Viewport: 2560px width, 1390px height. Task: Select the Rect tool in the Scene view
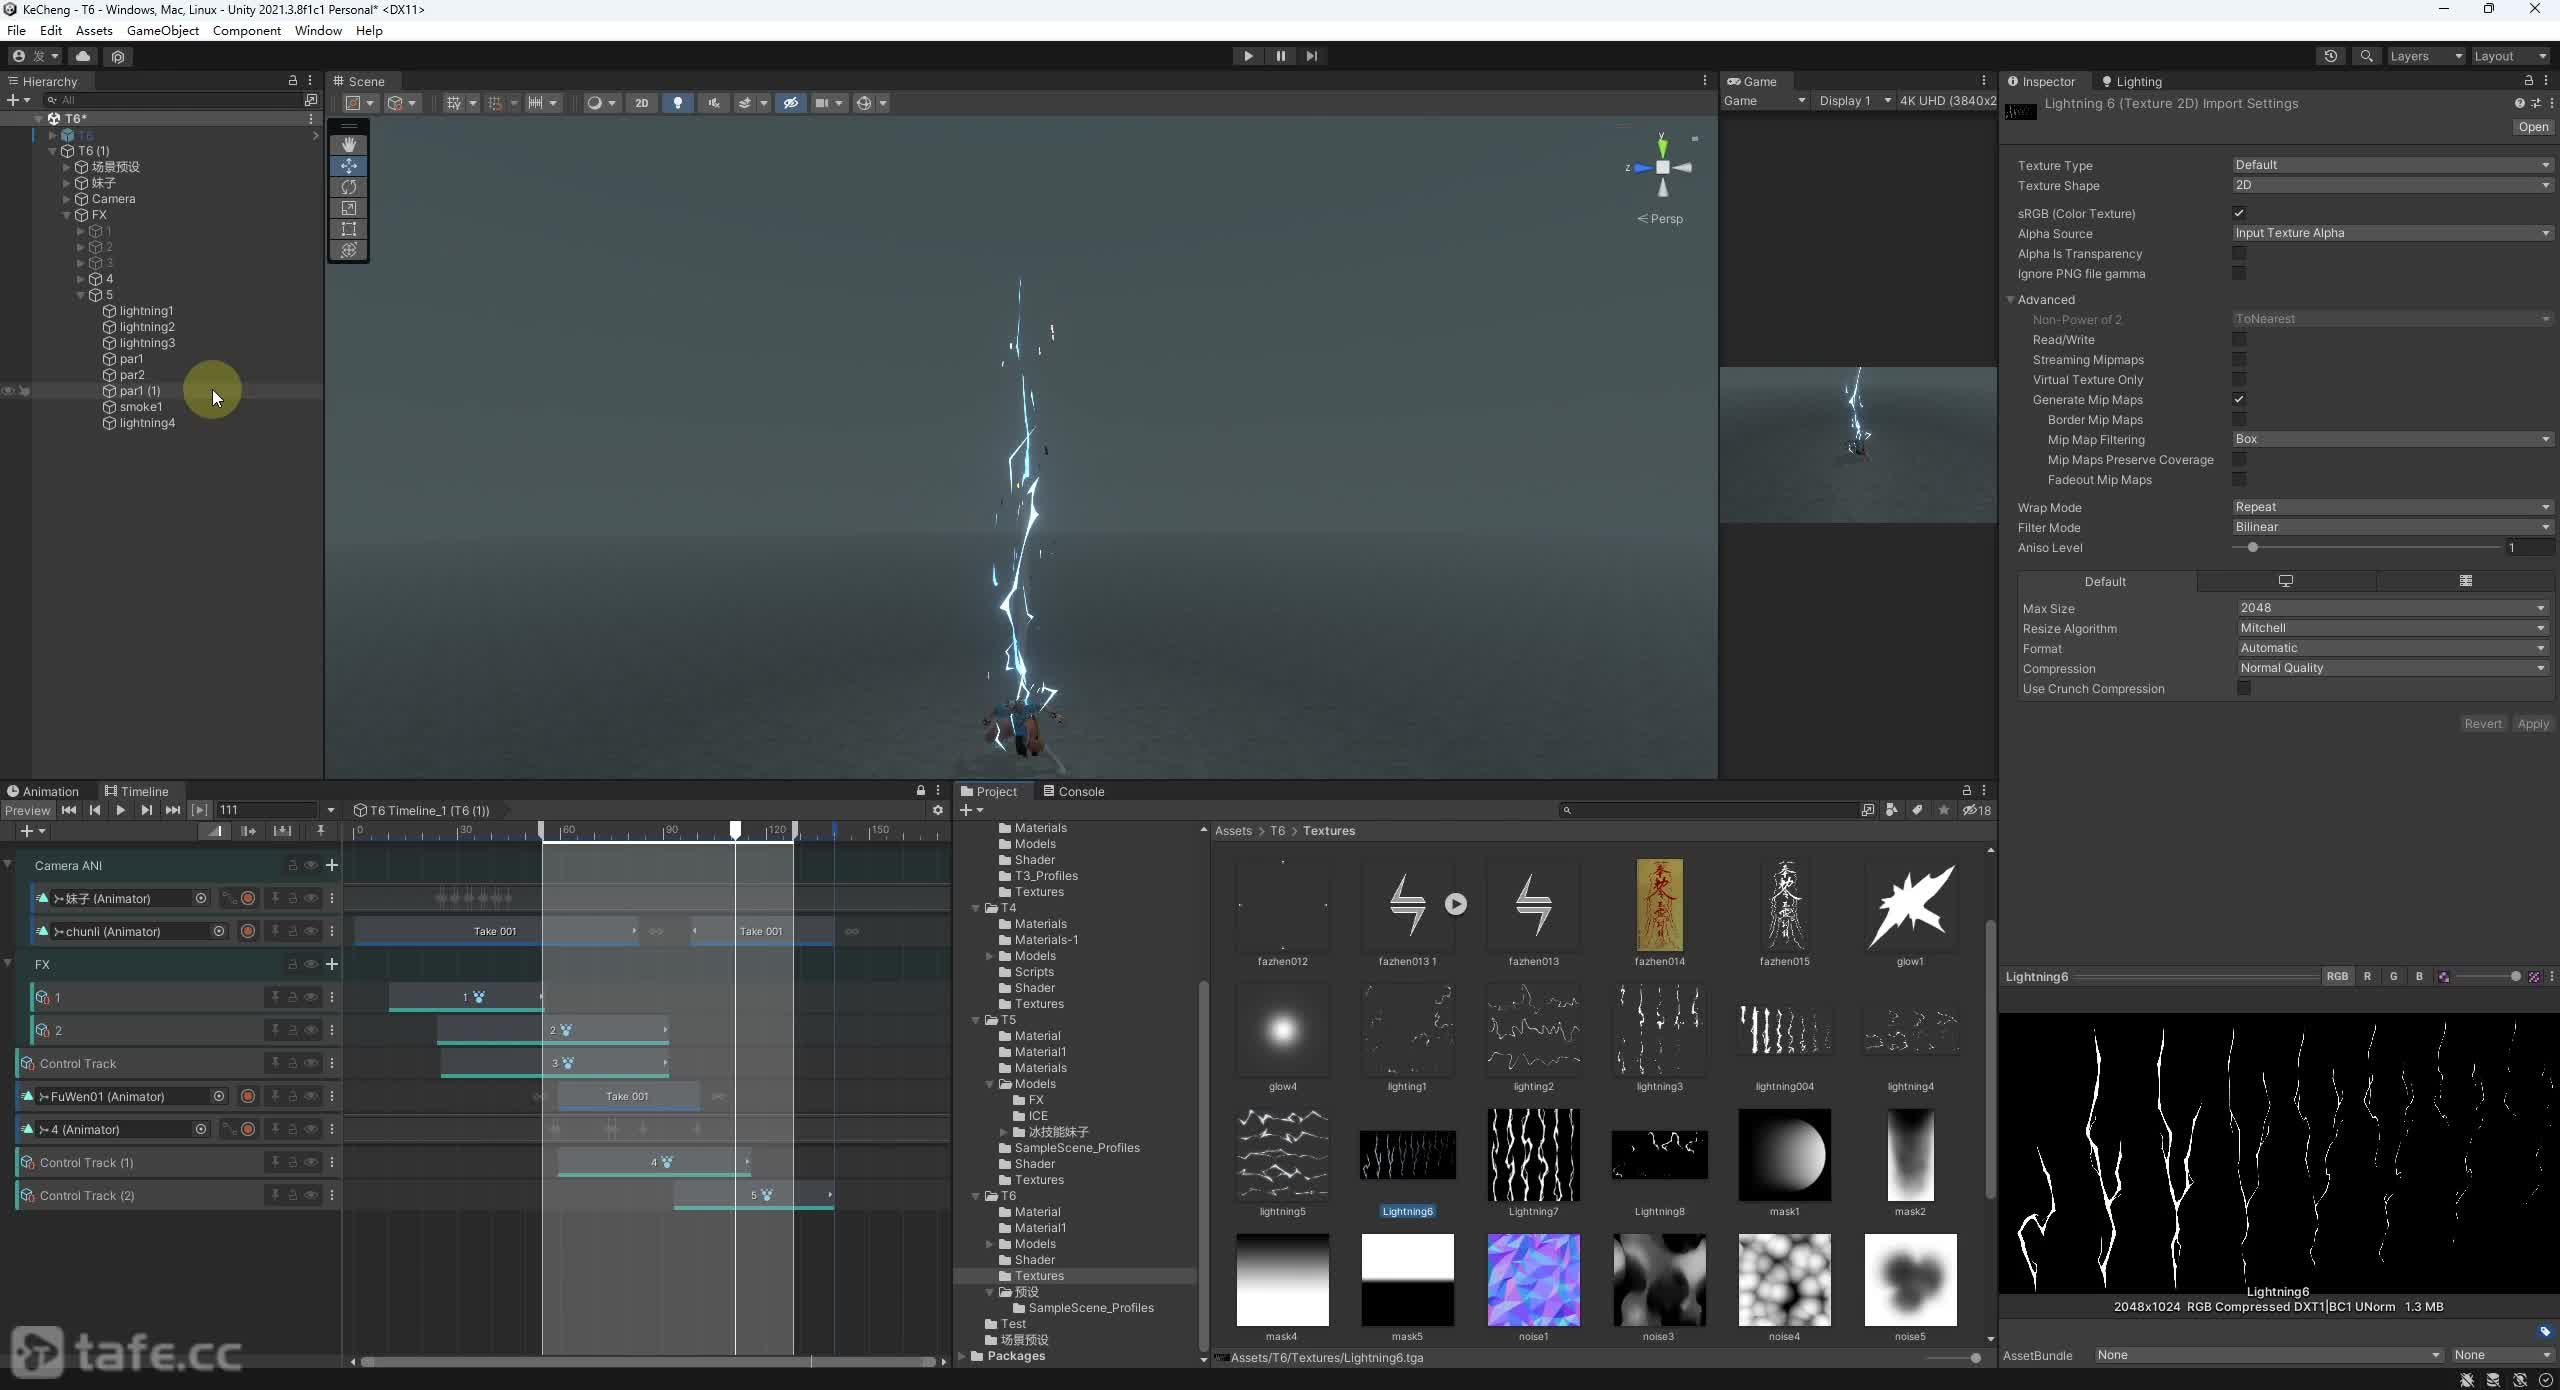click(x=348, y=228)
